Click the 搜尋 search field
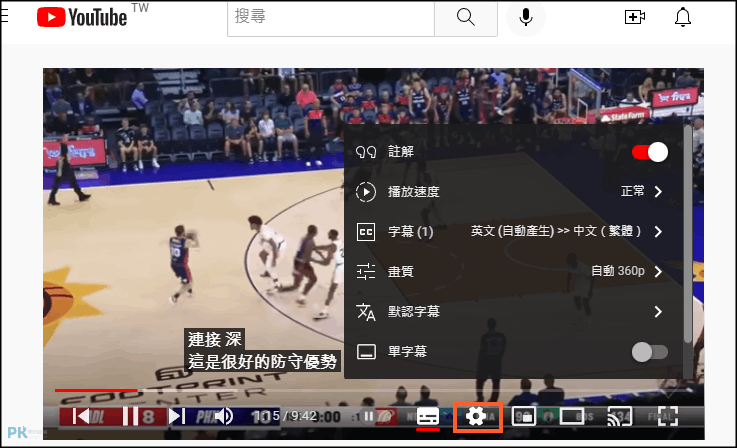This screenshot has height=448, width=737. coord(331,17)
